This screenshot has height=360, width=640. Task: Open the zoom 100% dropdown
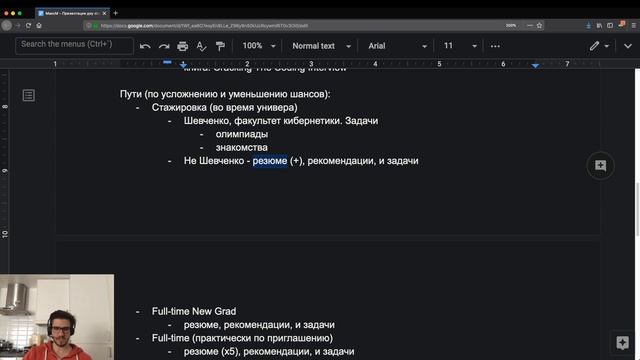pos(259,46)
